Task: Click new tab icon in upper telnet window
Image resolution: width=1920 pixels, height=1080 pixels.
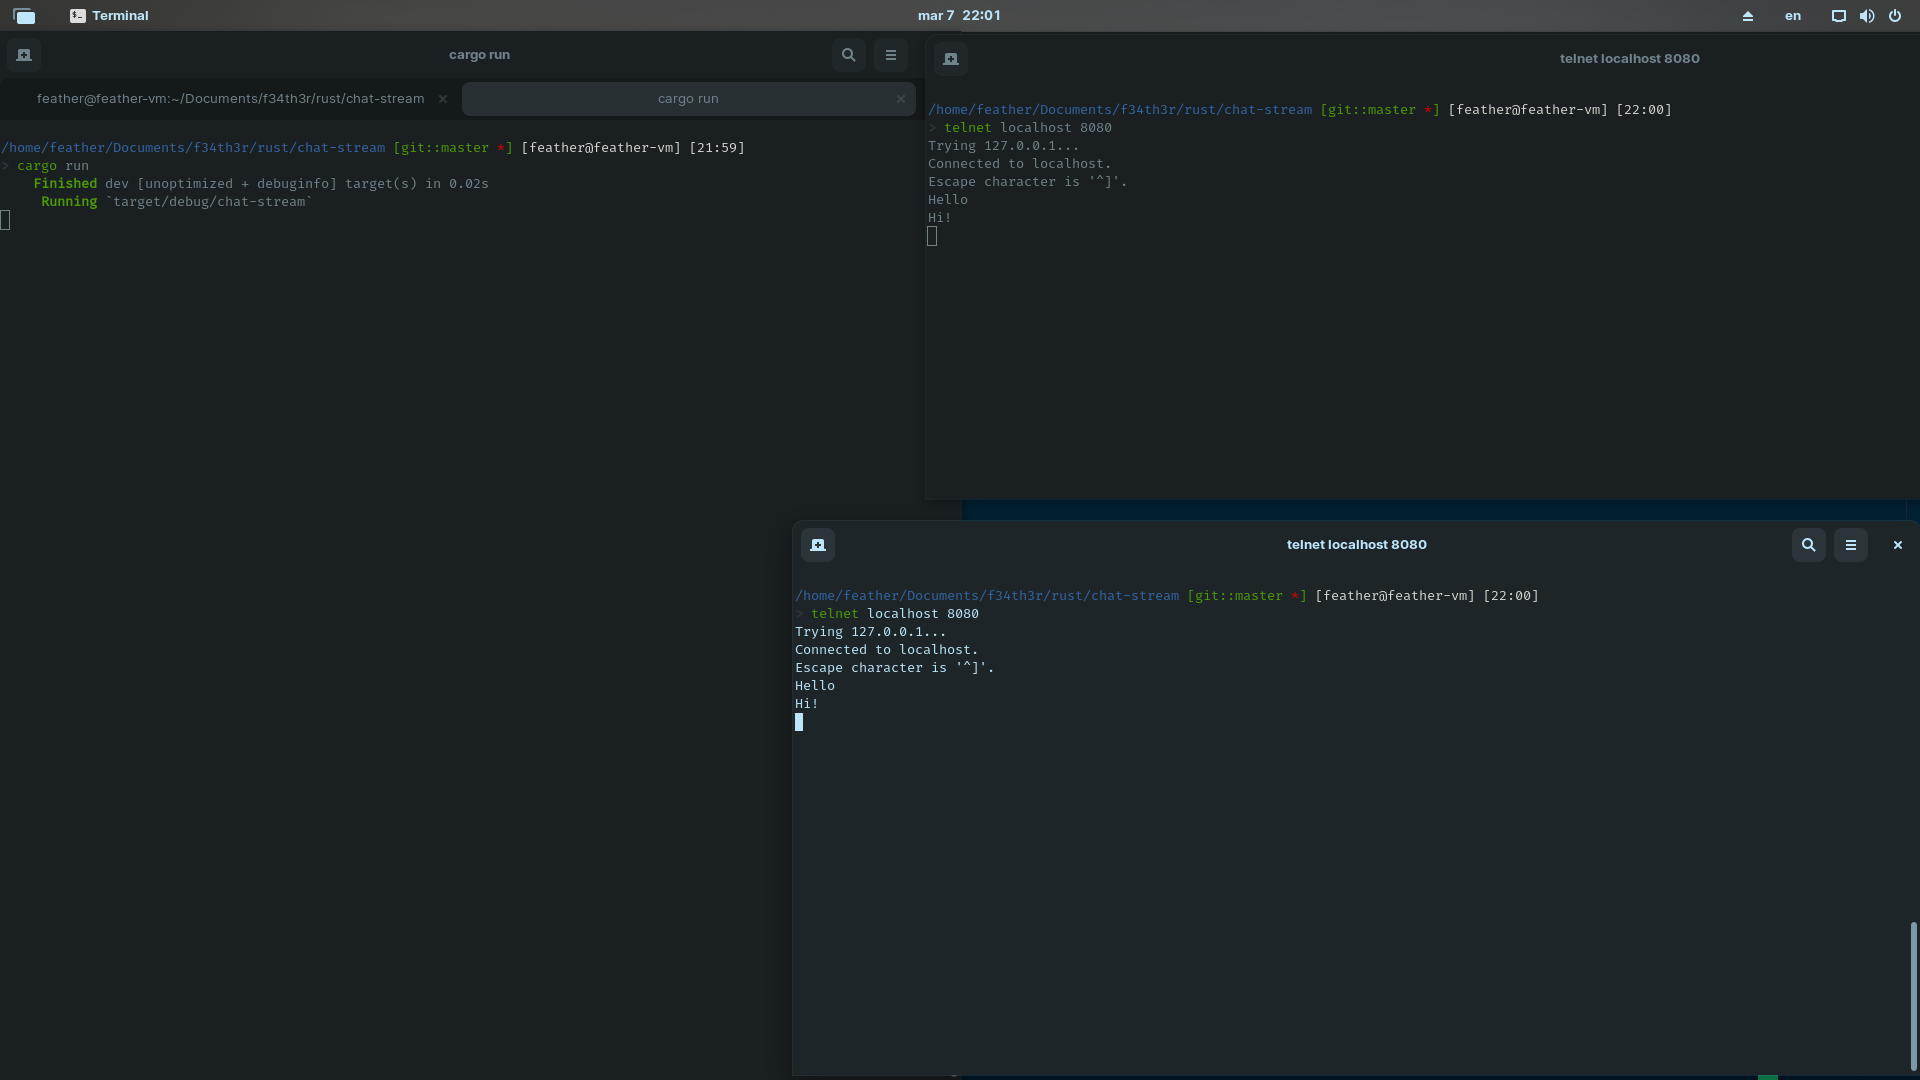Action: click(951, 59)
